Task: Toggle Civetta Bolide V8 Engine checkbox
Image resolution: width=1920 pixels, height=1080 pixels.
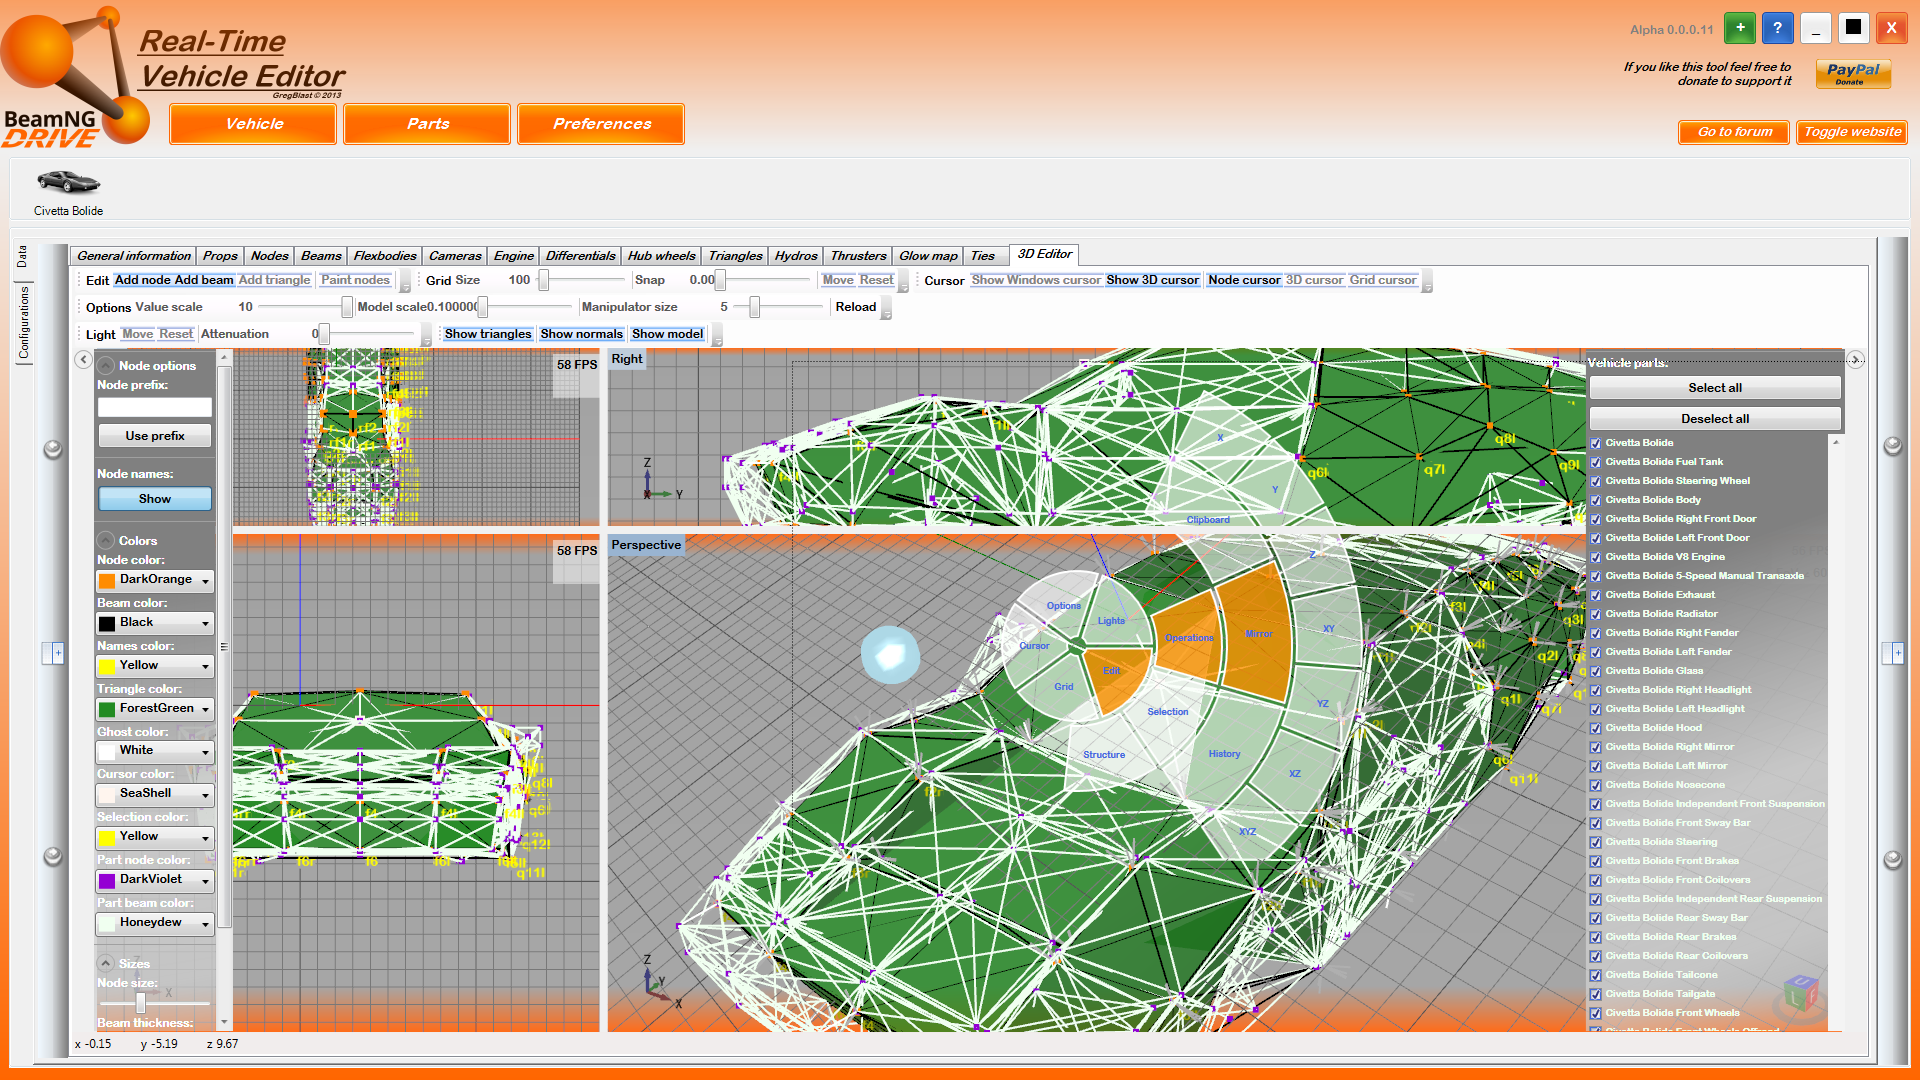Action: 1596,557
